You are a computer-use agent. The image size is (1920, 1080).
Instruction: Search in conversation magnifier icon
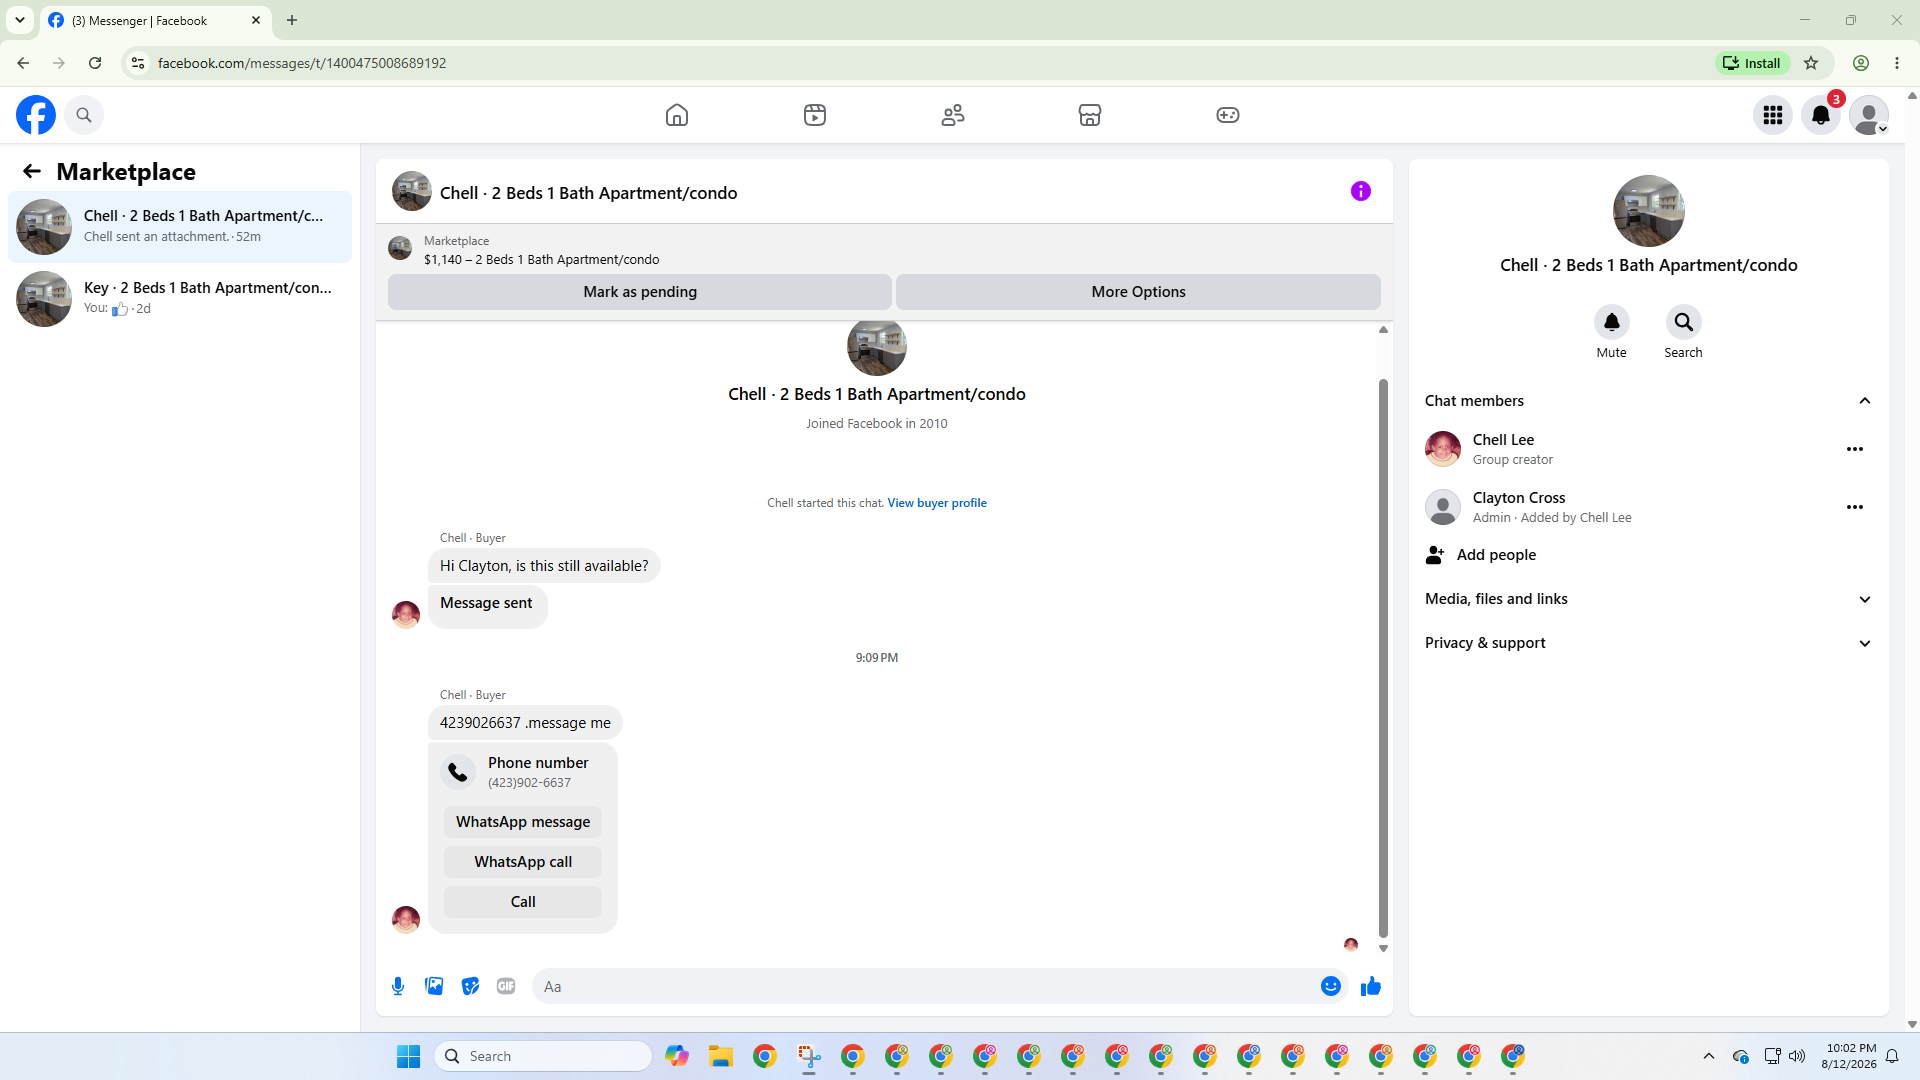coord(1684,322)
